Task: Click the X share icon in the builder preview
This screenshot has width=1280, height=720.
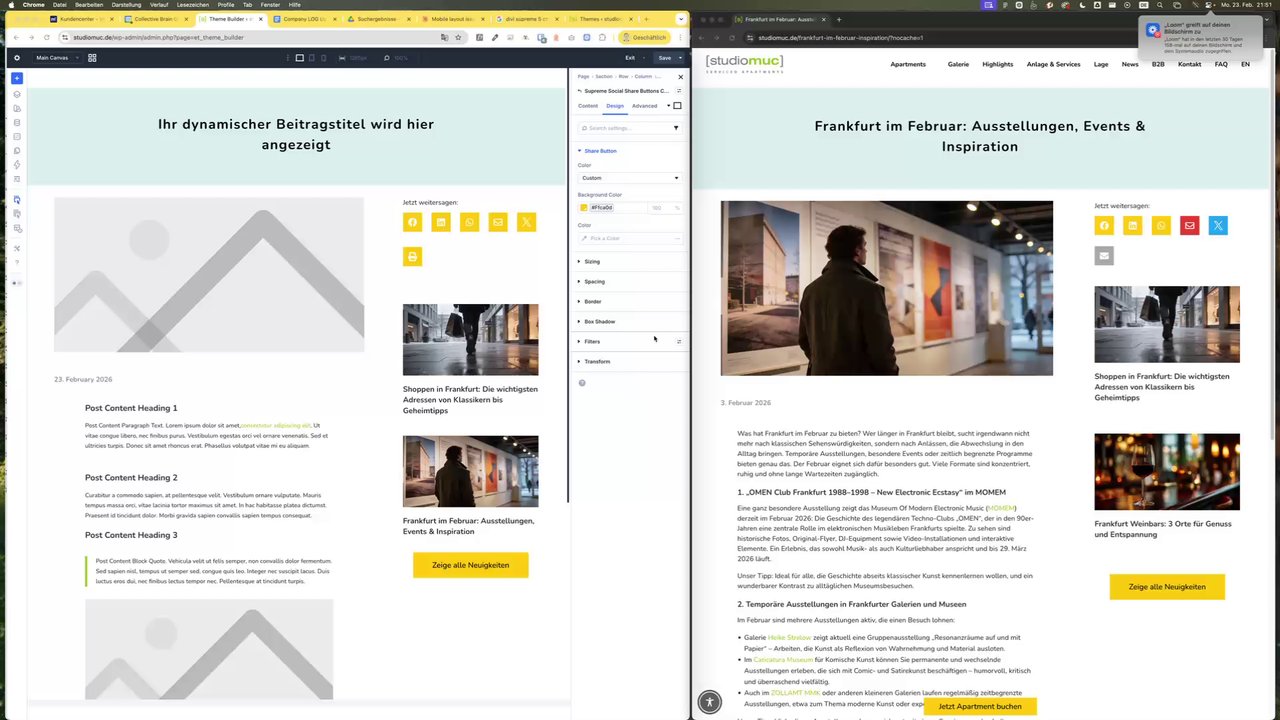Action: [526, 223]
